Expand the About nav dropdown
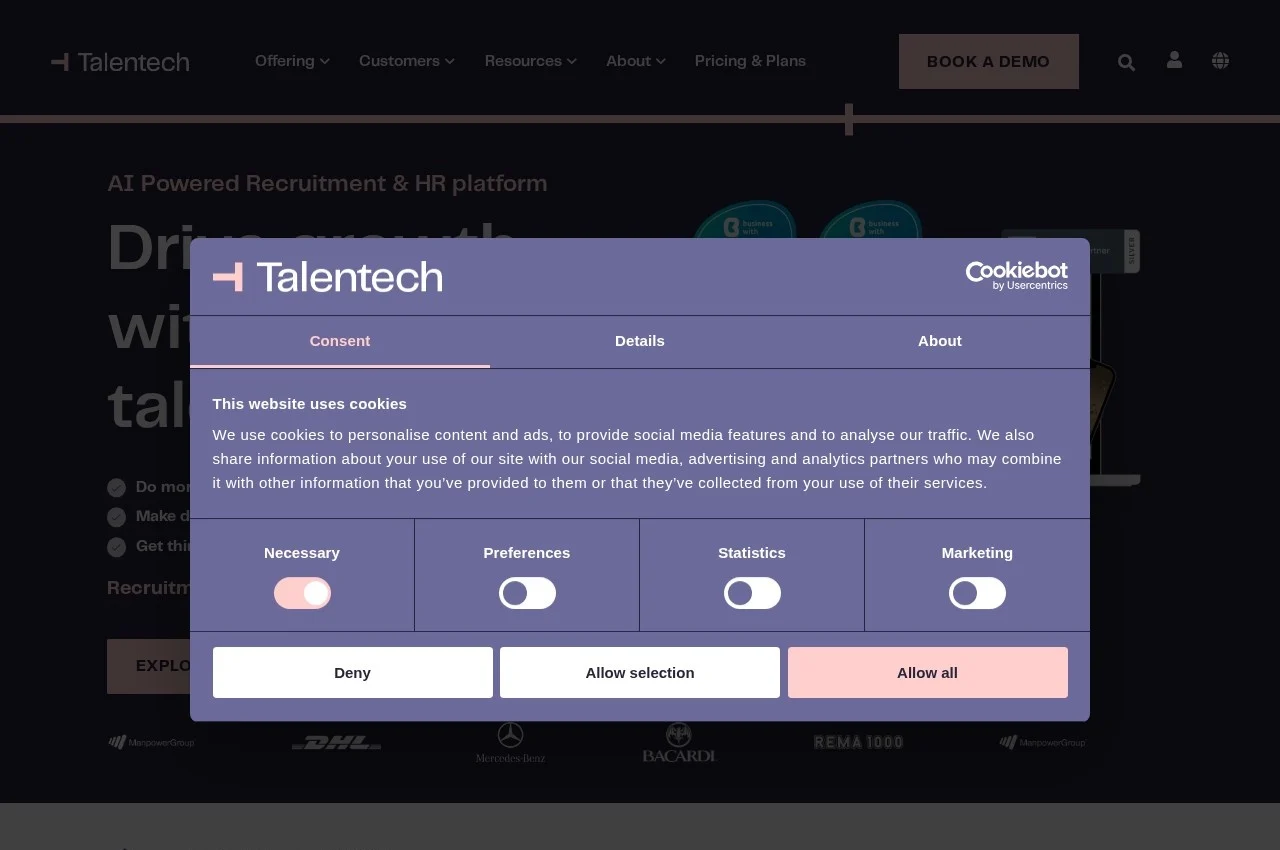Image resolution: width=1280 pixels, height=850 pixels. [x=636, y=61]
